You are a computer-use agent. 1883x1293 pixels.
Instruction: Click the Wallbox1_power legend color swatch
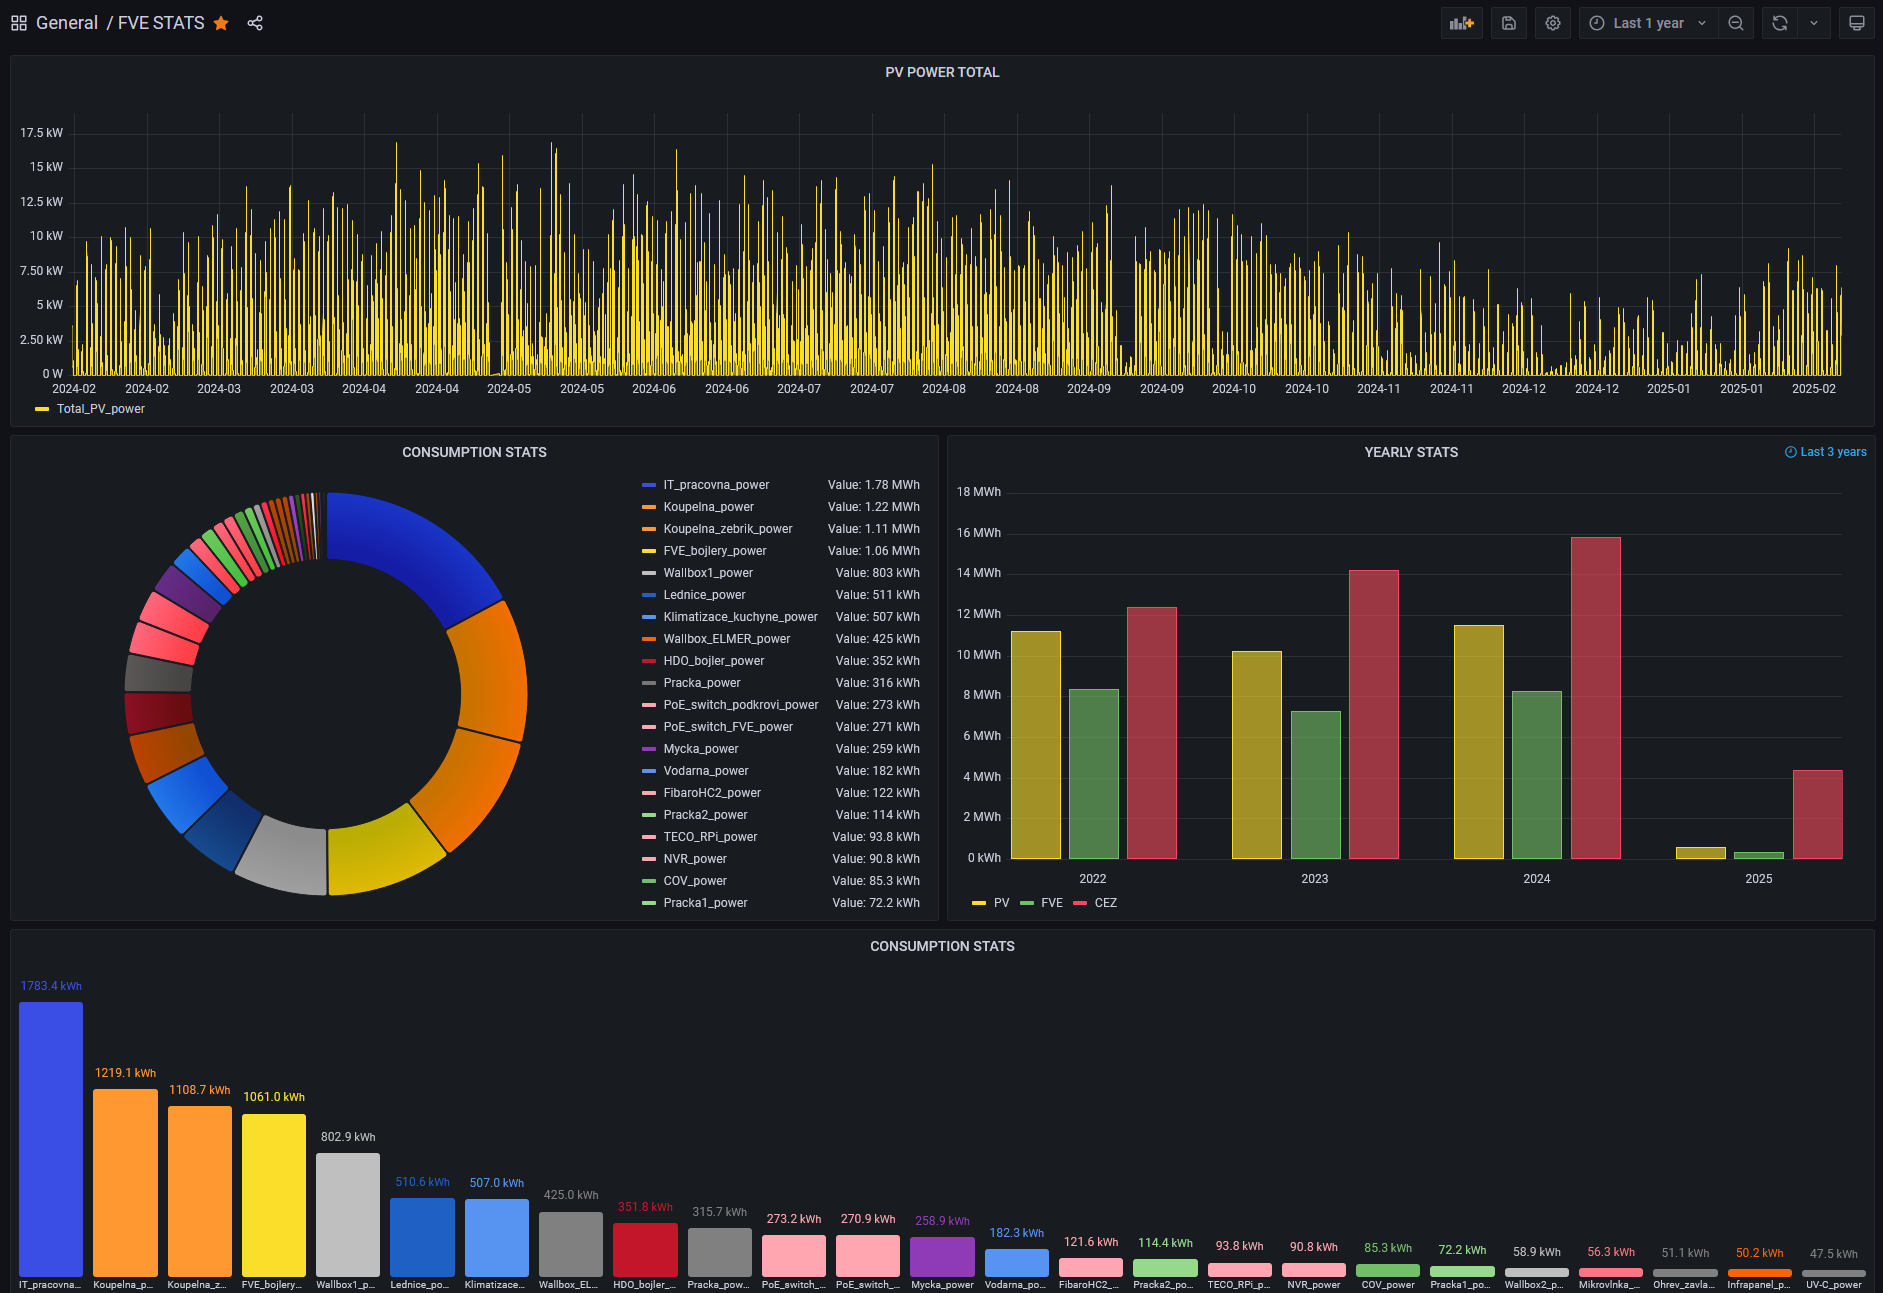pos(649,573)
